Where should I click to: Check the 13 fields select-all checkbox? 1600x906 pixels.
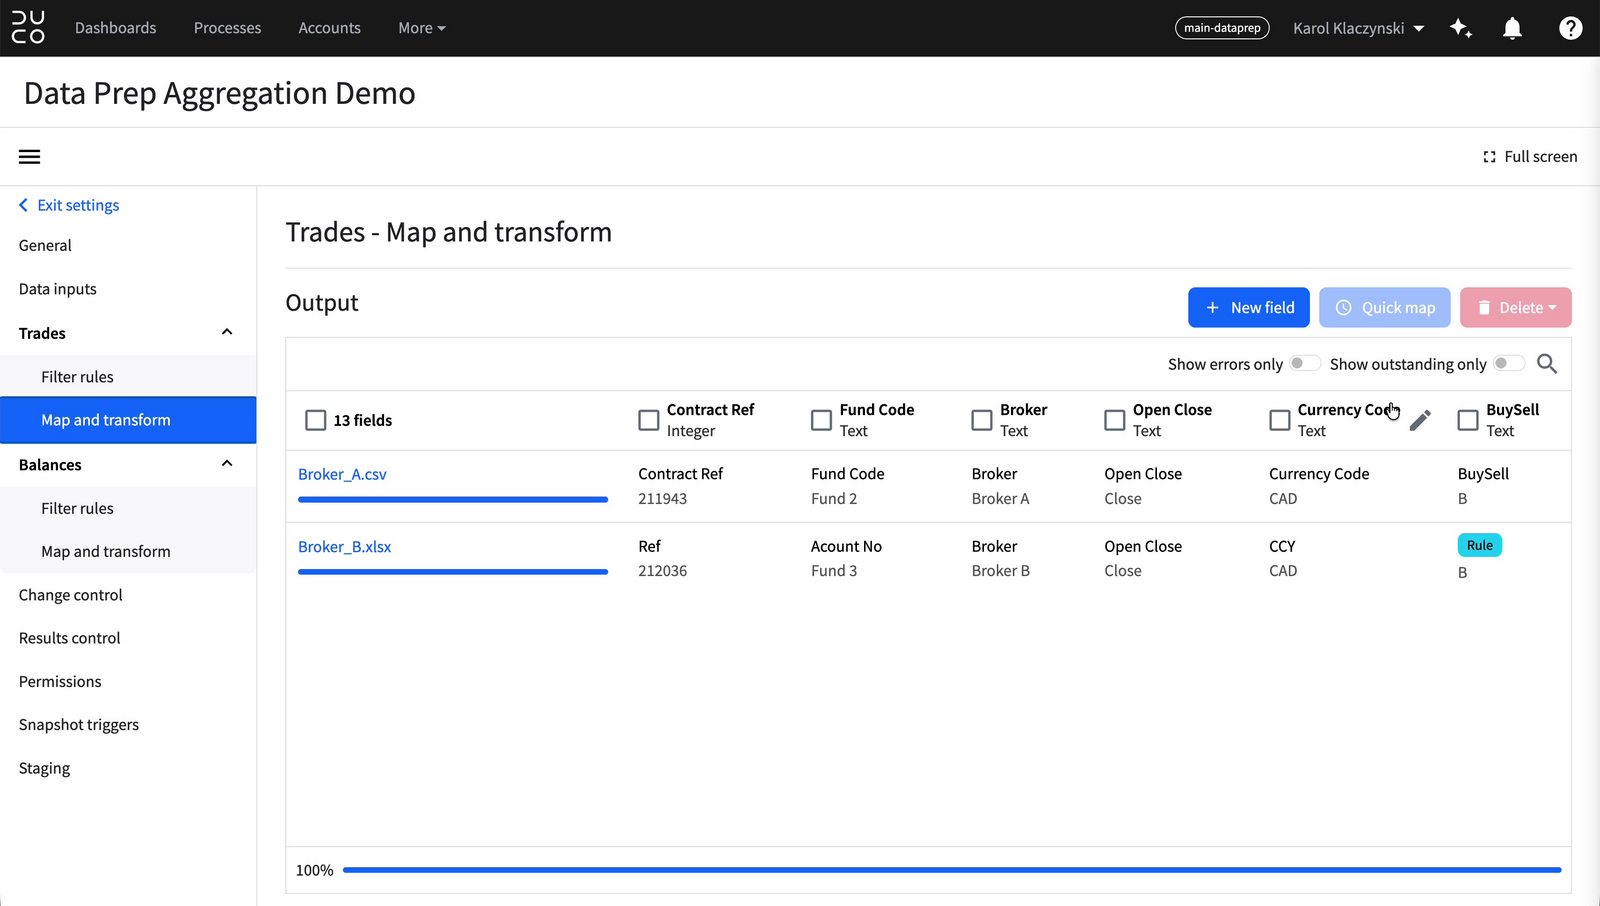tap(316, 420)
